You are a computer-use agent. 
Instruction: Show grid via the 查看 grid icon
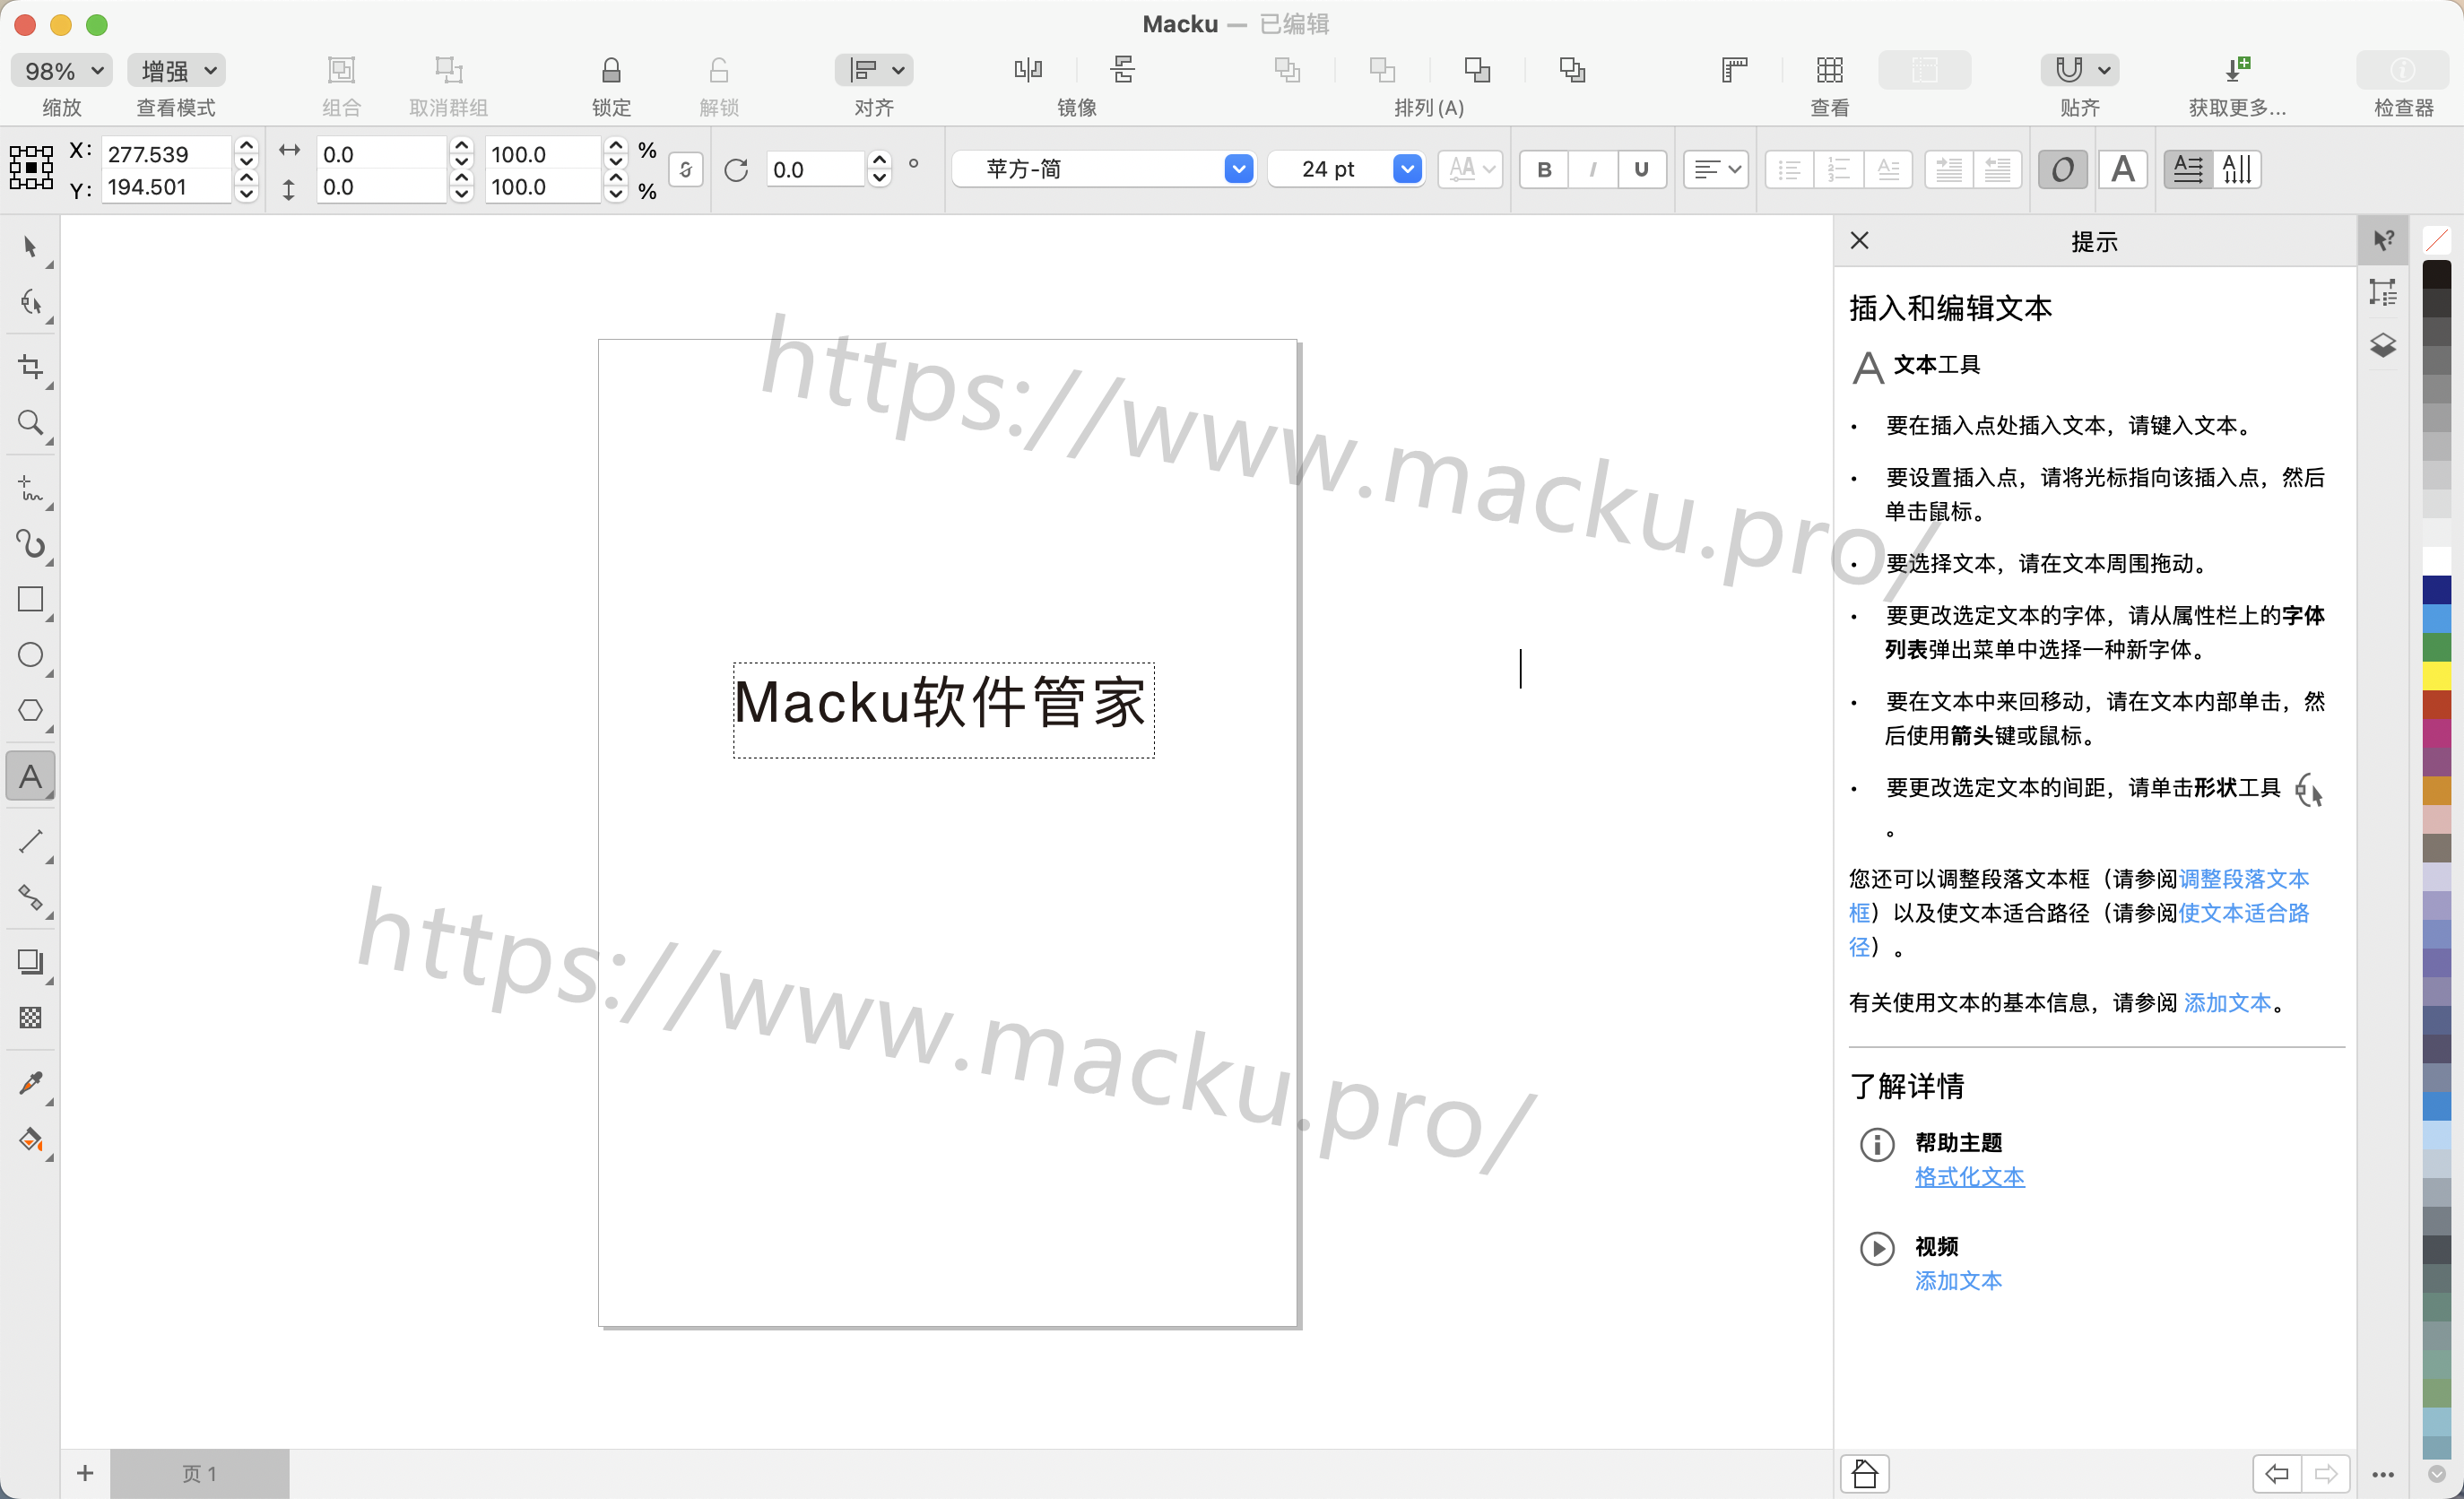tap(1830, 70)
